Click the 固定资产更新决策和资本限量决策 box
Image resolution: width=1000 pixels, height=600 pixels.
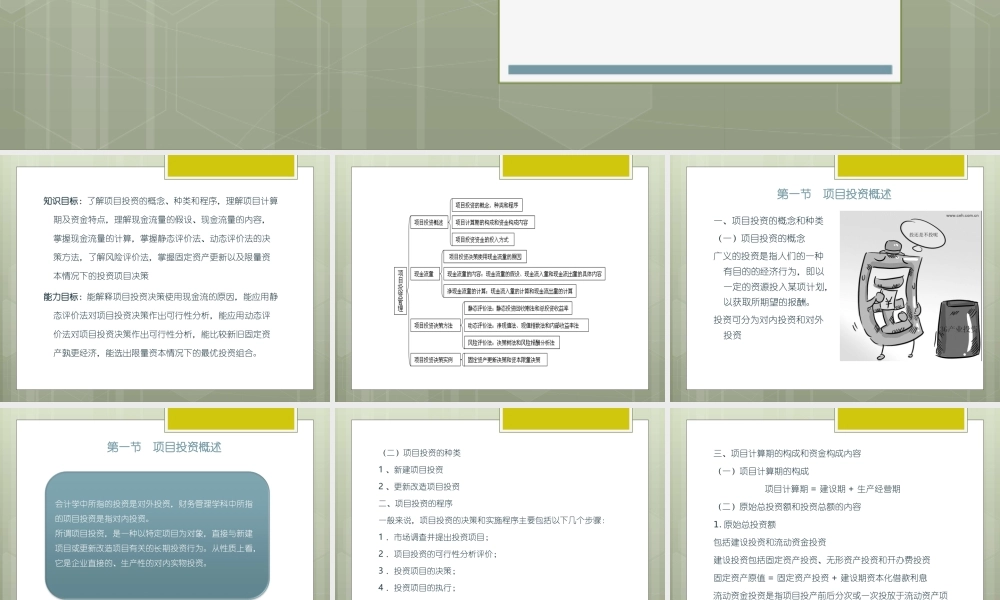coord(505,359)
